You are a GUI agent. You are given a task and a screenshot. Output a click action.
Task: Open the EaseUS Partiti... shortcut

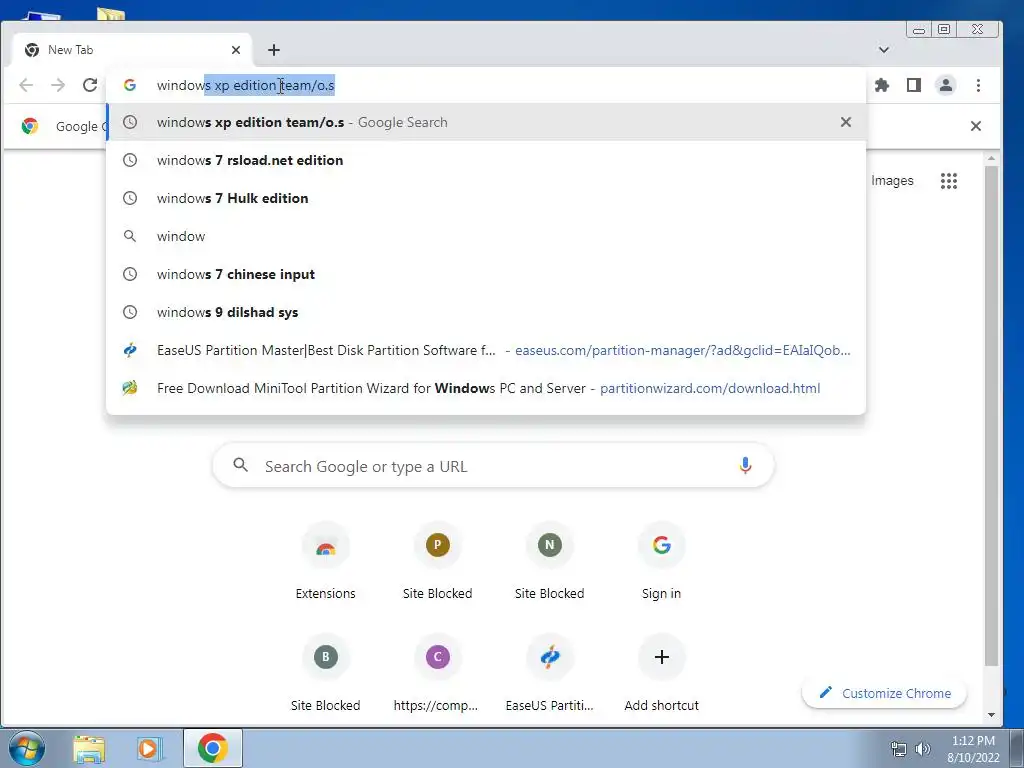549,673
